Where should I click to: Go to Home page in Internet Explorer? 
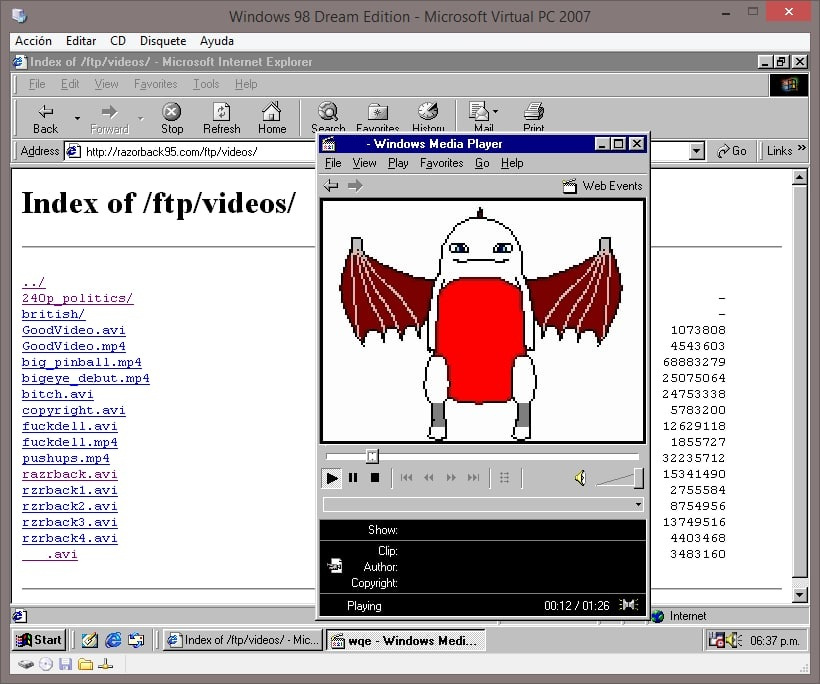[x=271, y=119]
